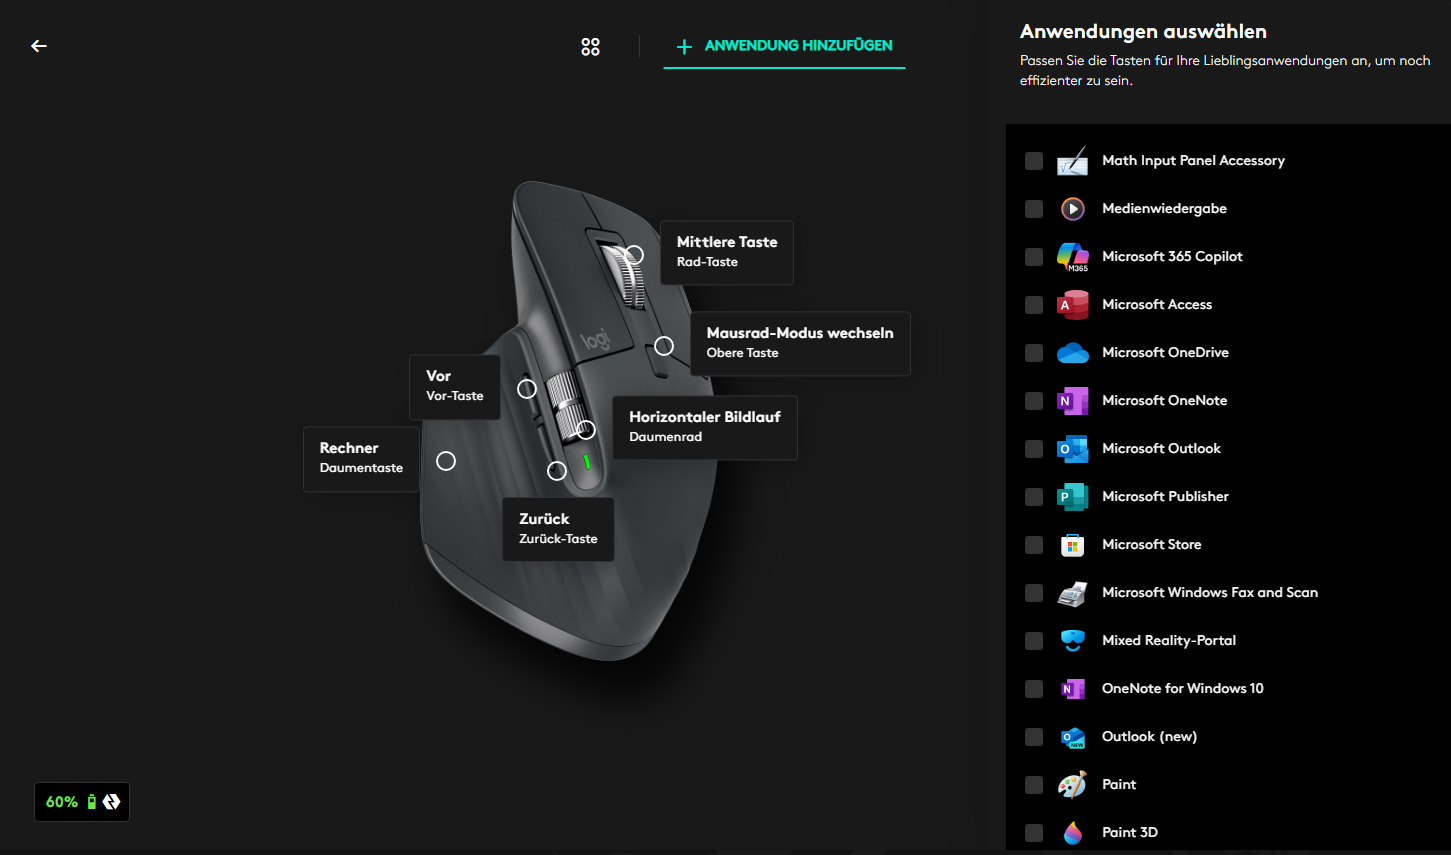1451x855 pixels.
Task: Go back using the left arrow
Action: click(x=39, y=46)
